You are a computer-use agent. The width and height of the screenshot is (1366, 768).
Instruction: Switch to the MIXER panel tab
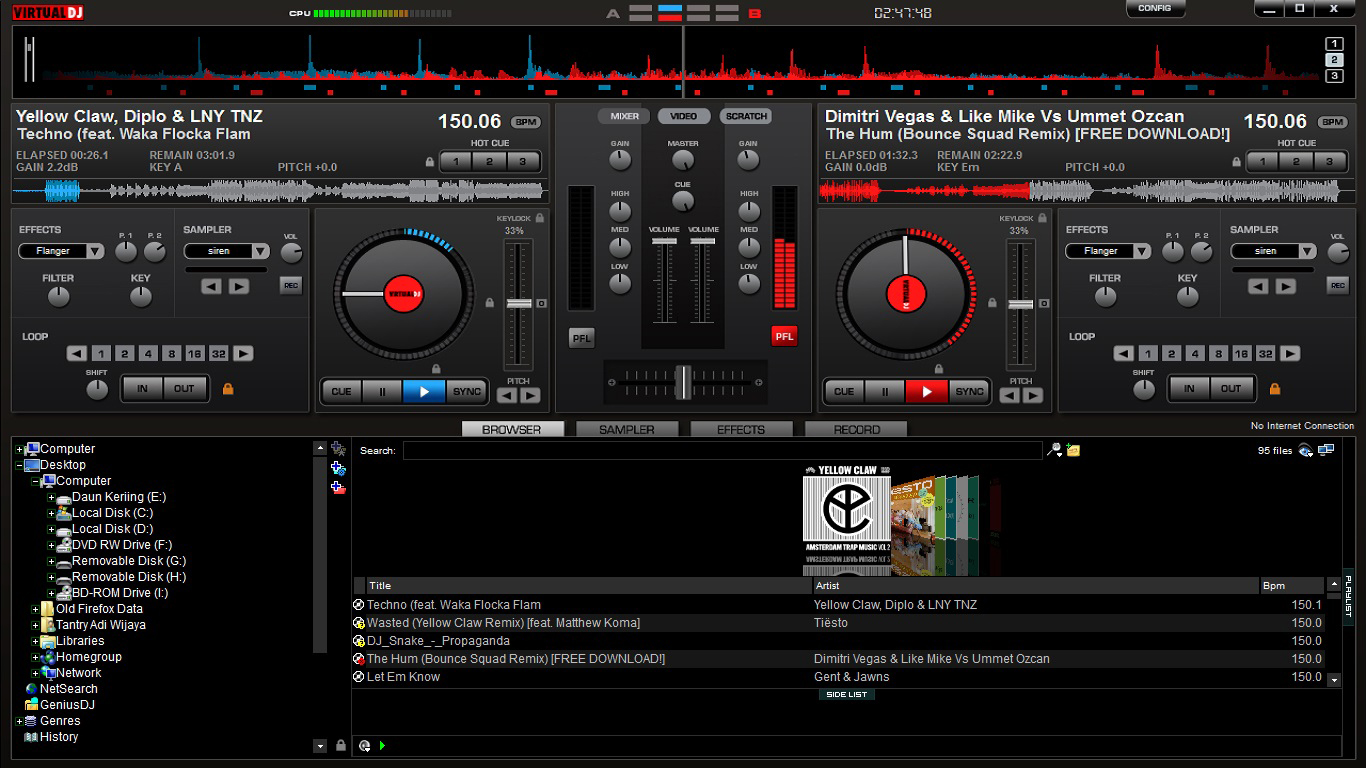[625, 116]
